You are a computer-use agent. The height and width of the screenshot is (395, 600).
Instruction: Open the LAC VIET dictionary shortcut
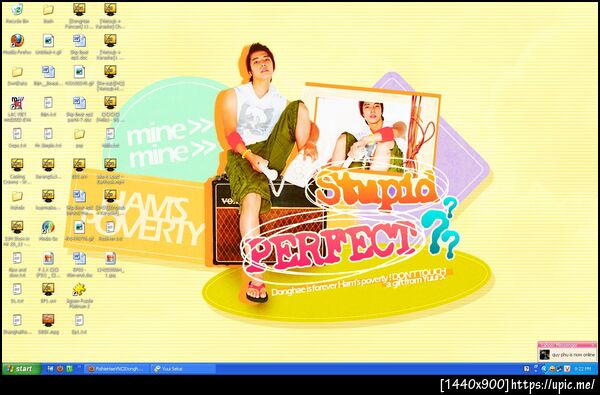coord(17,108)
